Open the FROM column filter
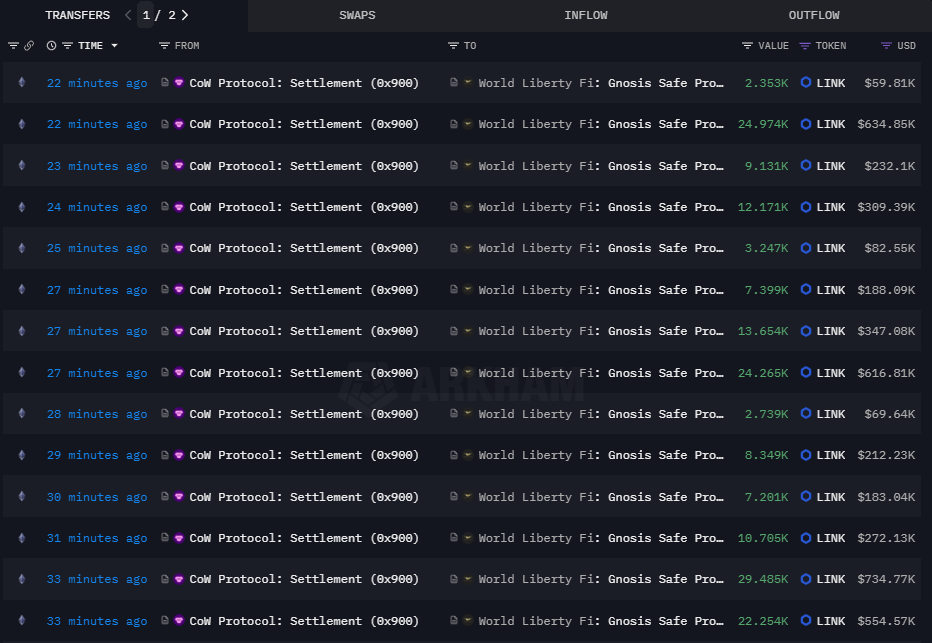932x643 pixels. pos(164,46)
